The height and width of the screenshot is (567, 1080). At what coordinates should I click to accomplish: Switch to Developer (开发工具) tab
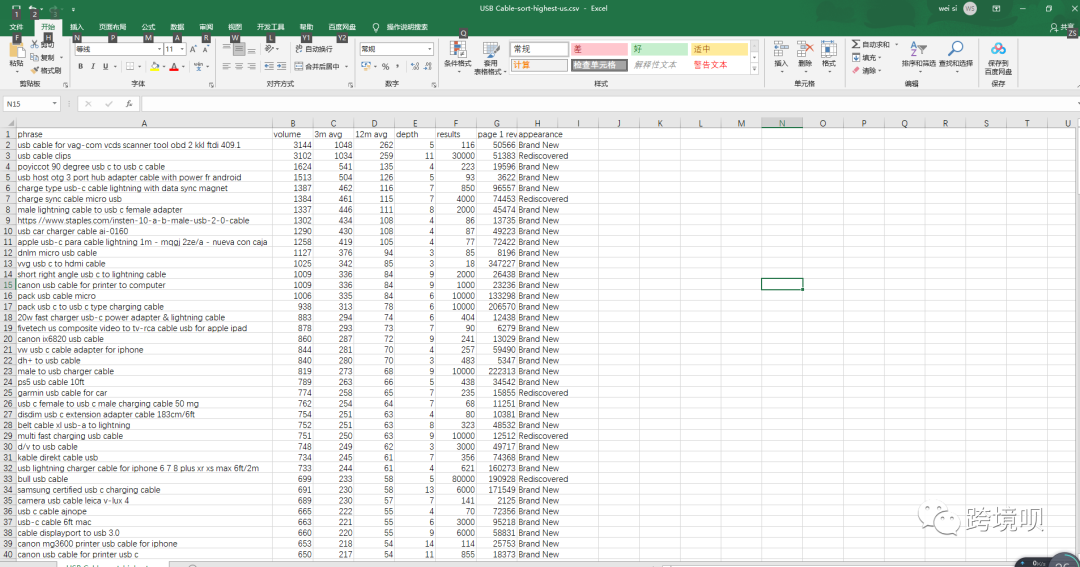pyautogui.click(x=270, y=27)
